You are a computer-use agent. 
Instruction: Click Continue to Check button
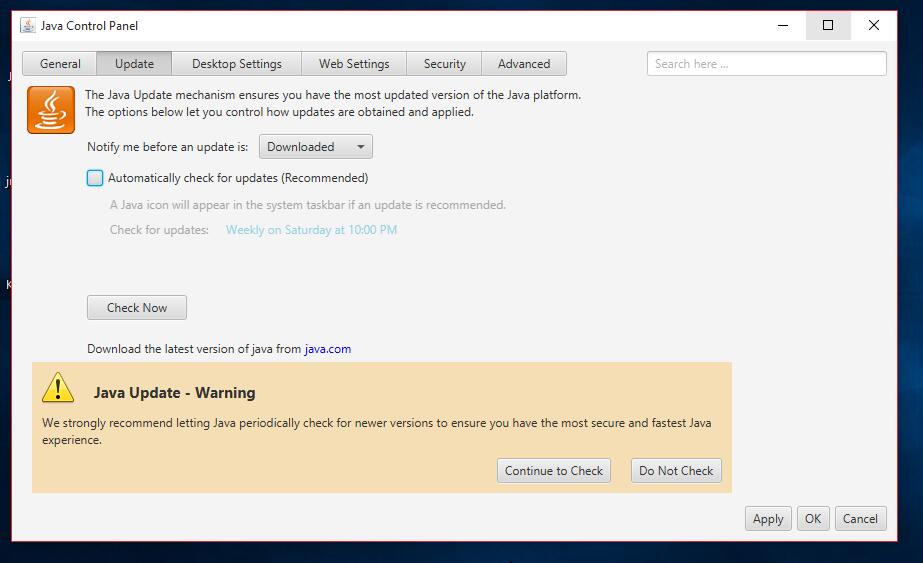click(554, 471)
